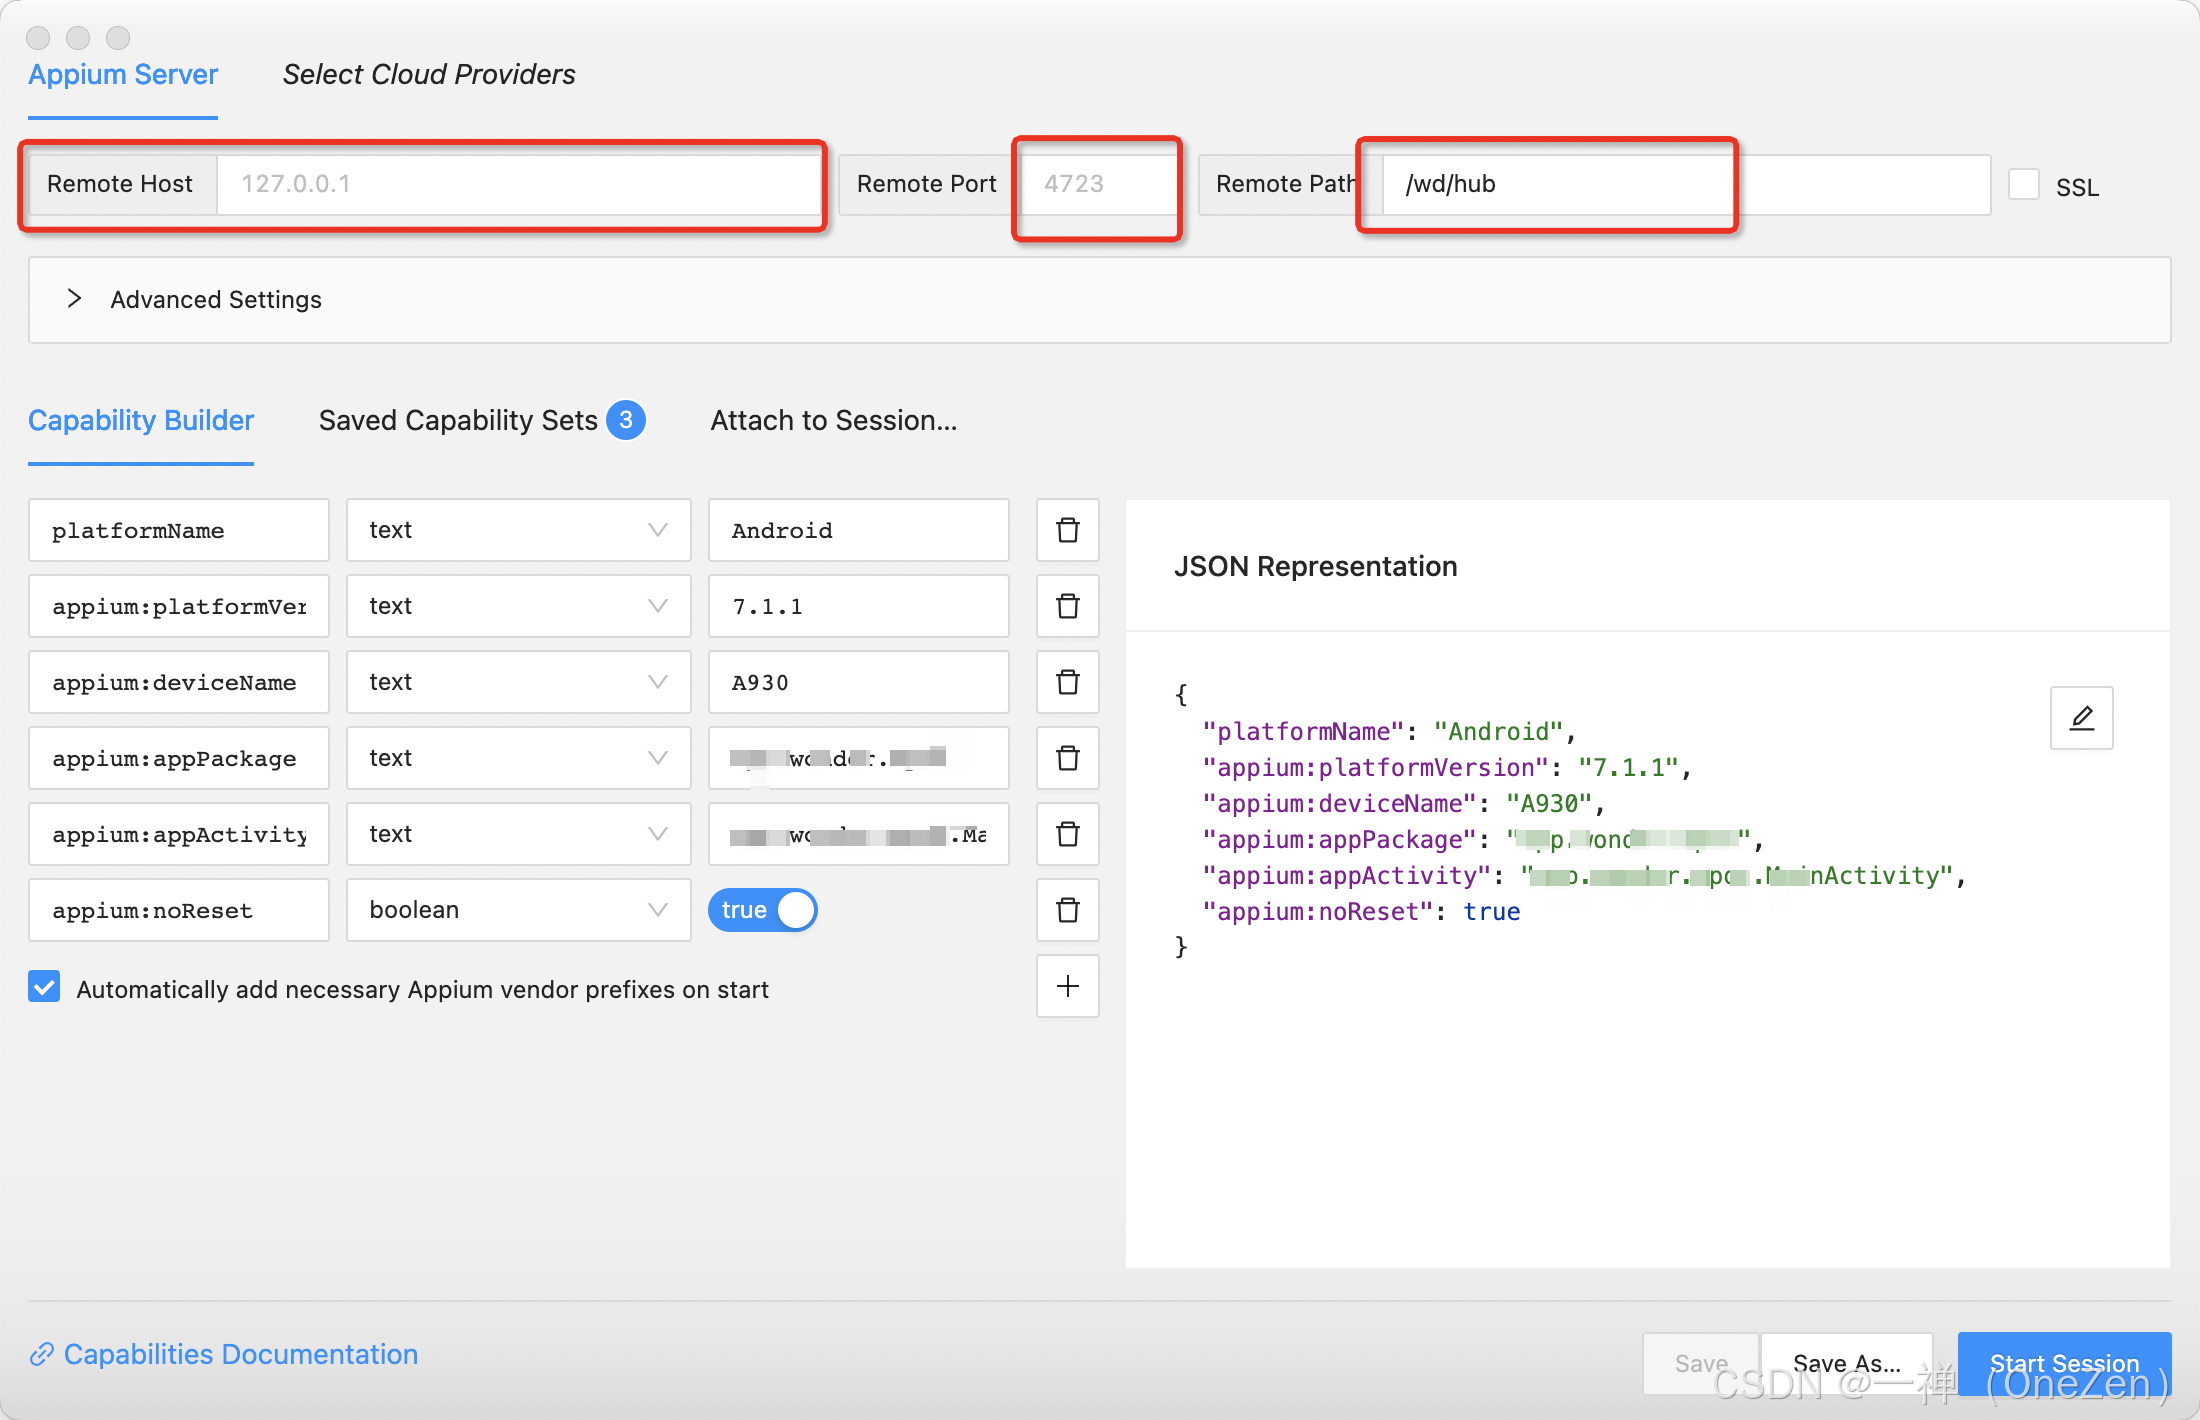Focus the Remote Path field
Screen dimensions: 2200x1420
[x=1686, y=184]
